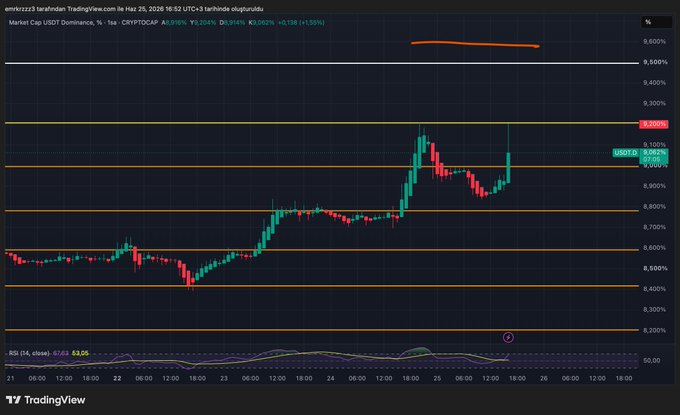Toggle the % scale button

click(x=656, y=22)
